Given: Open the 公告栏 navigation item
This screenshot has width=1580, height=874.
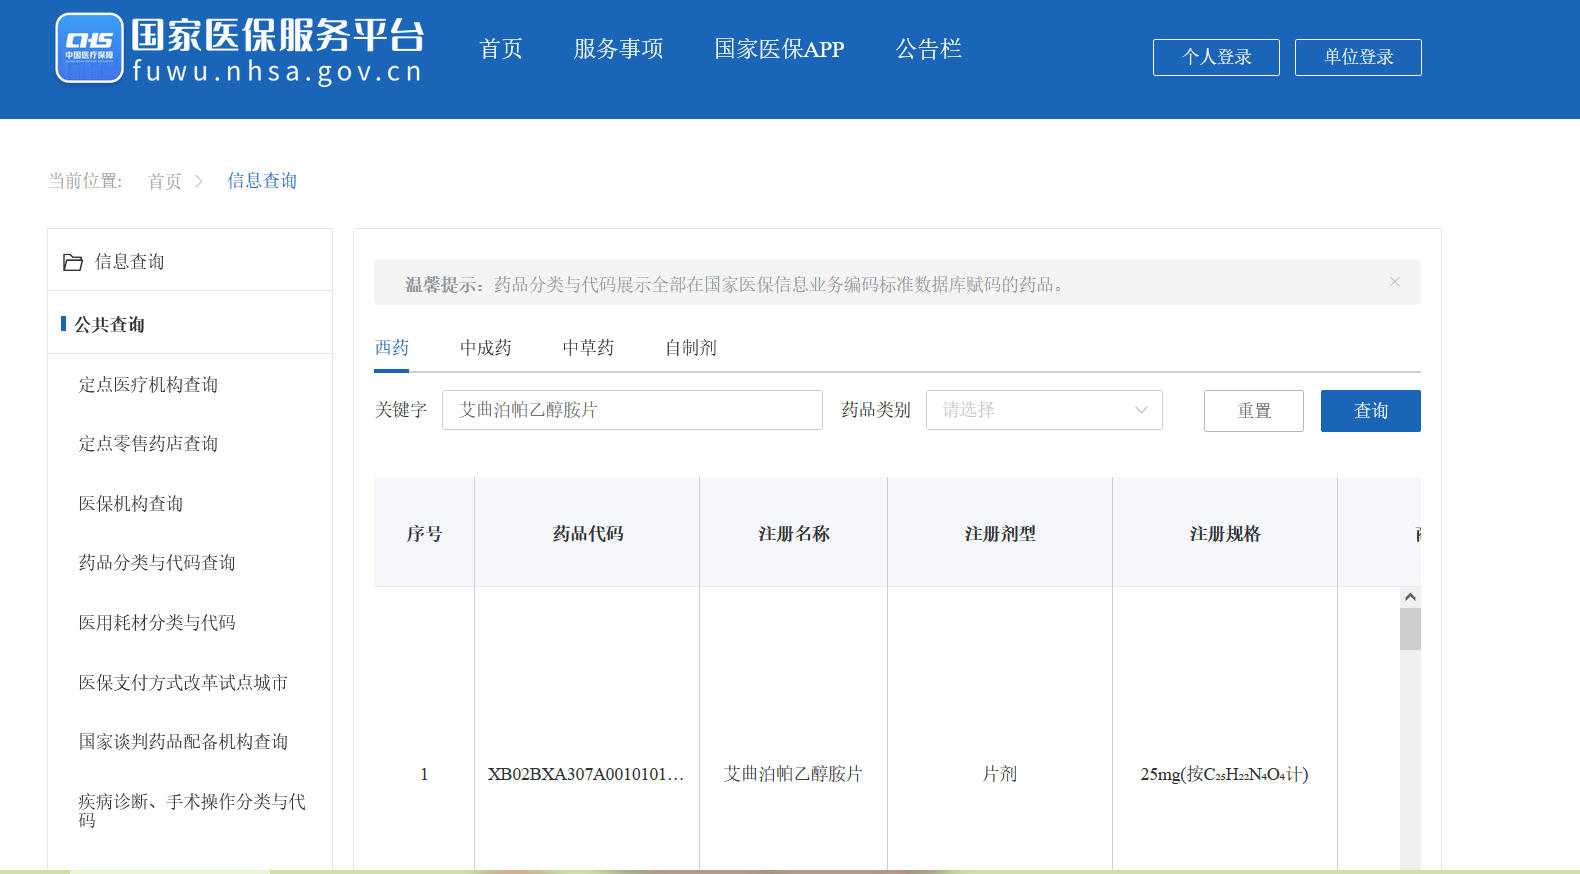Looking at the screenshot, I should pyautogui.click(x=928, y=49).
